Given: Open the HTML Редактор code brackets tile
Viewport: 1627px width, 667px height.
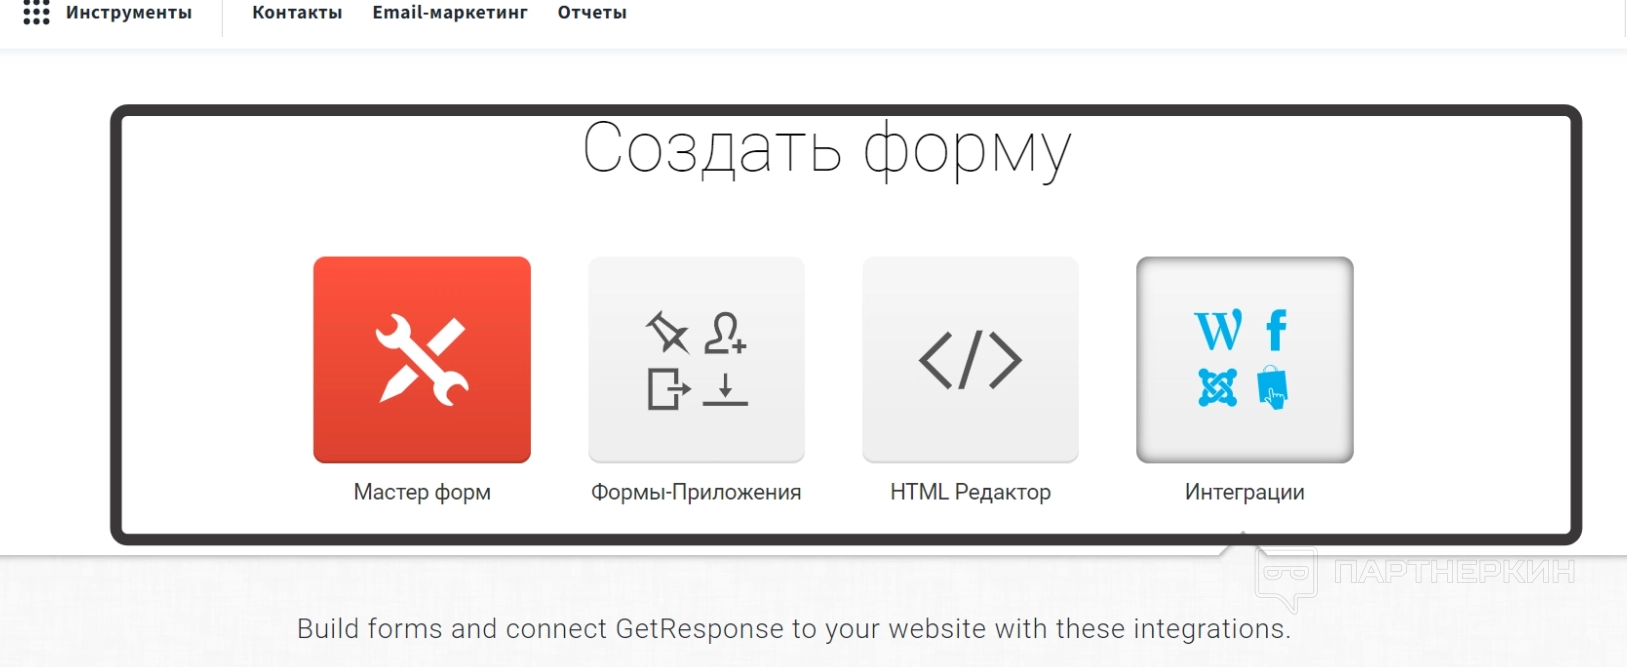Looking at the screenshot, I should coord(970,360).
